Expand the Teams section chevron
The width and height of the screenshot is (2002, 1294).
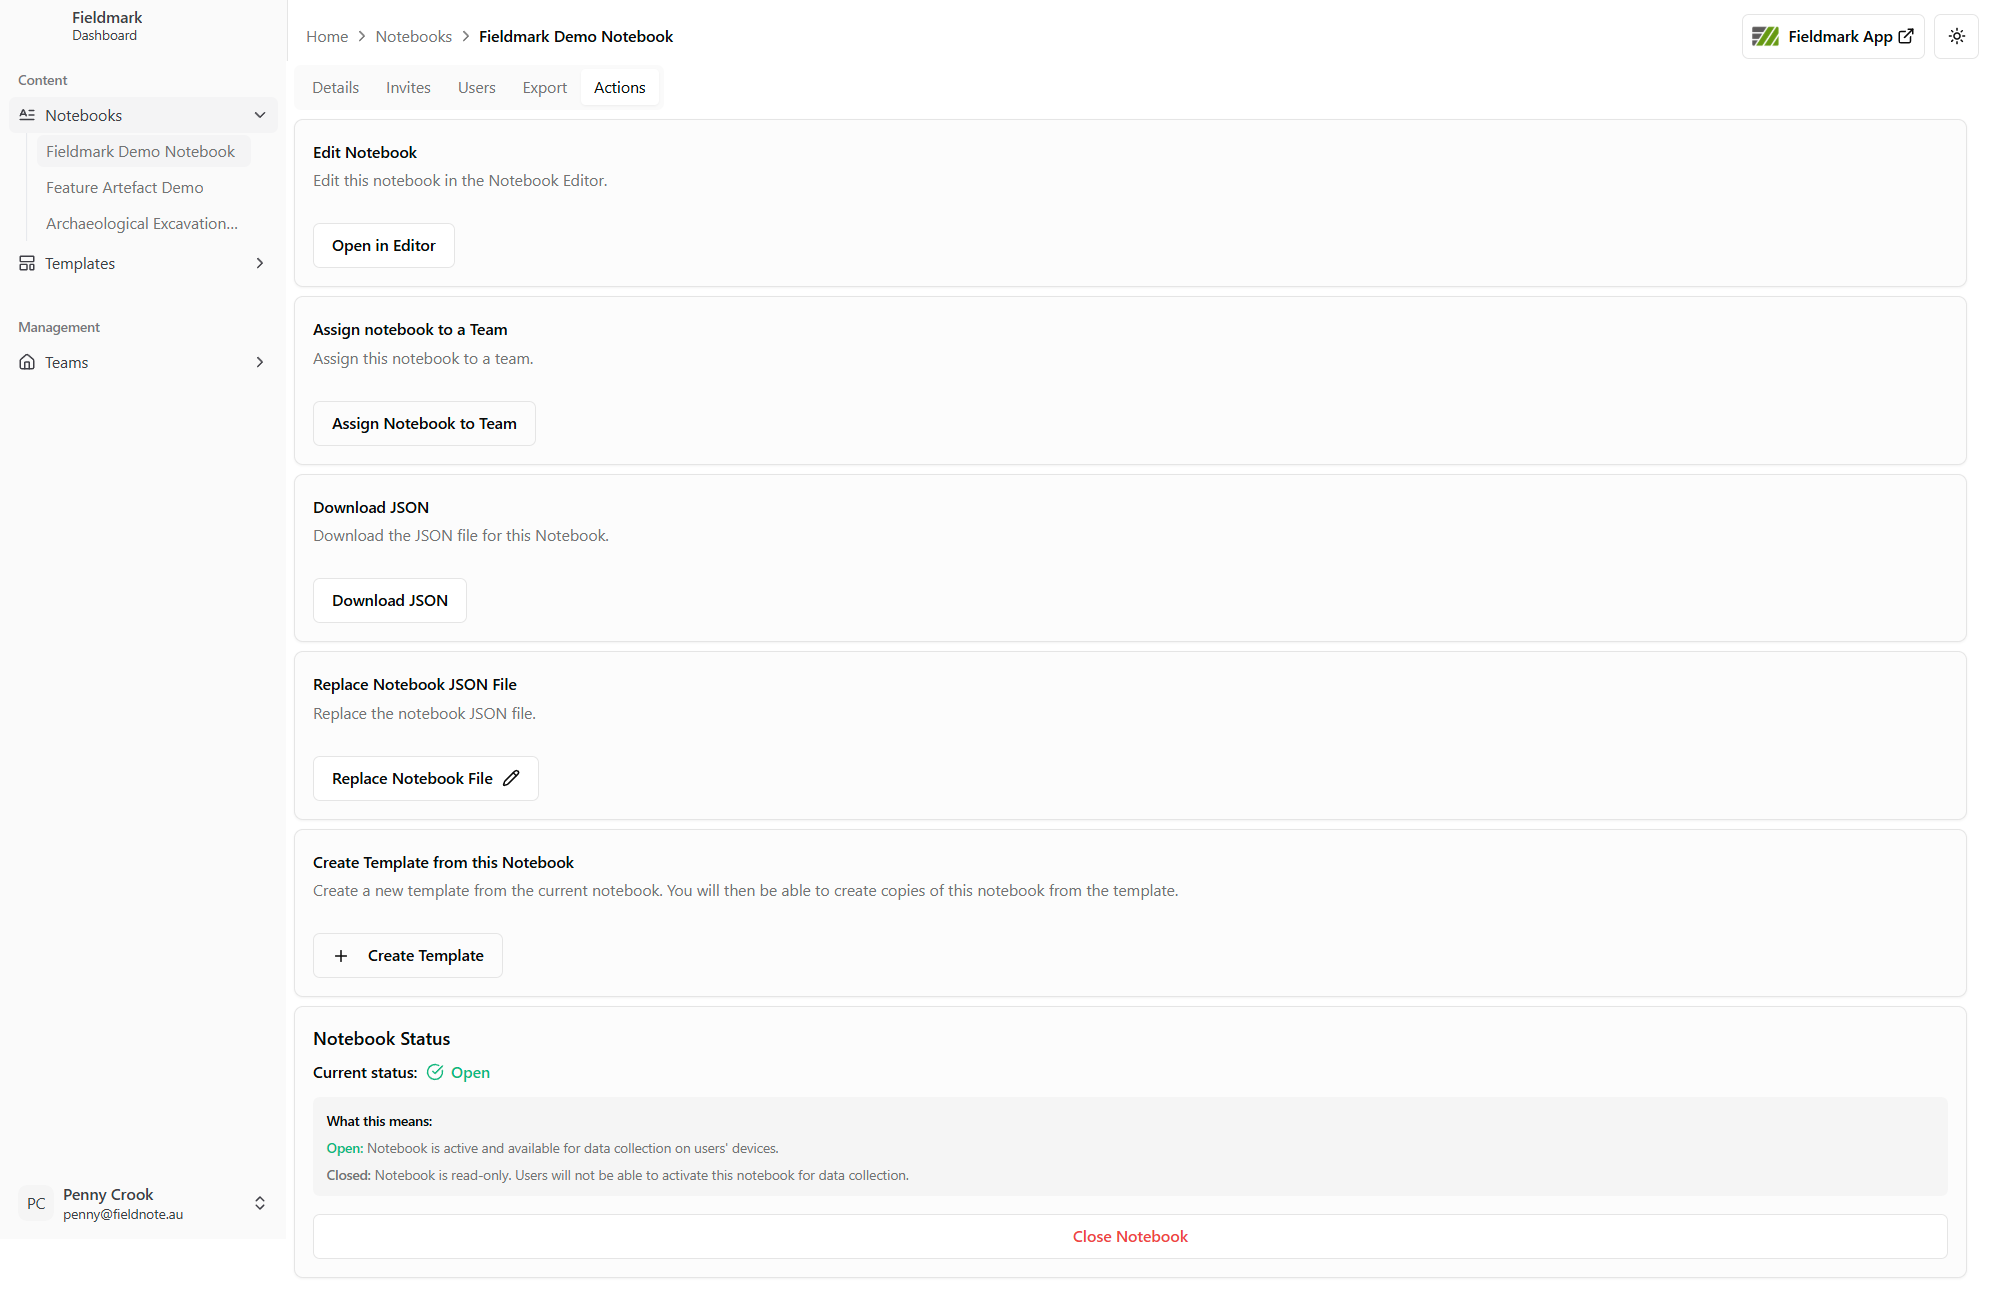260,362
